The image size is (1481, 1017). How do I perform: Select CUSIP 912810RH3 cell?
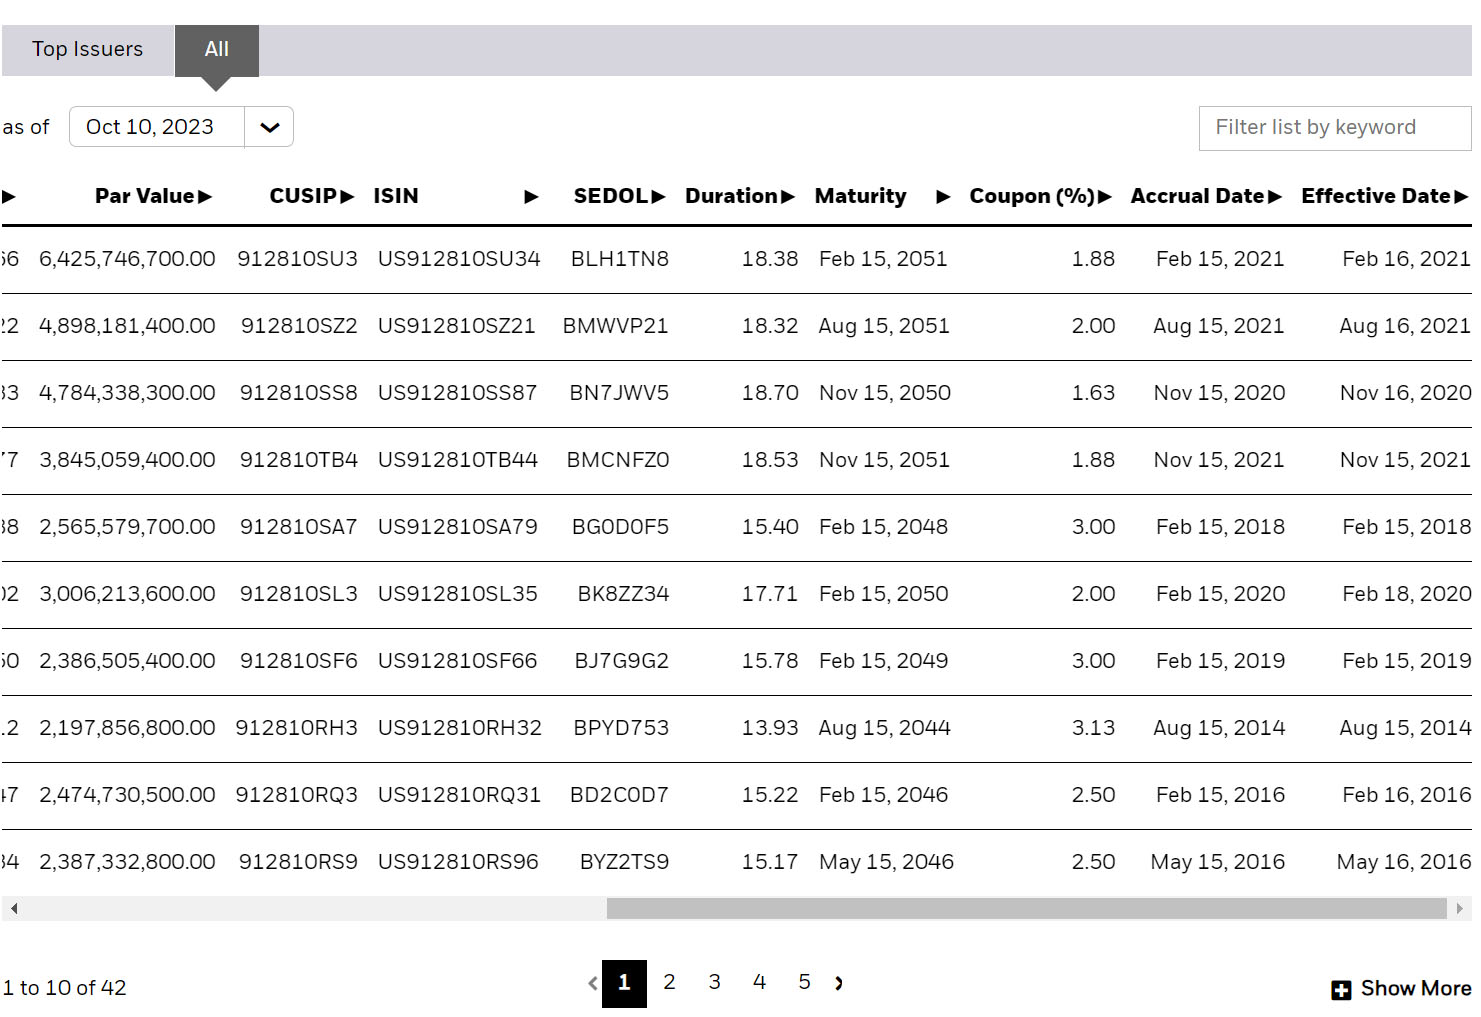point(296,728)
